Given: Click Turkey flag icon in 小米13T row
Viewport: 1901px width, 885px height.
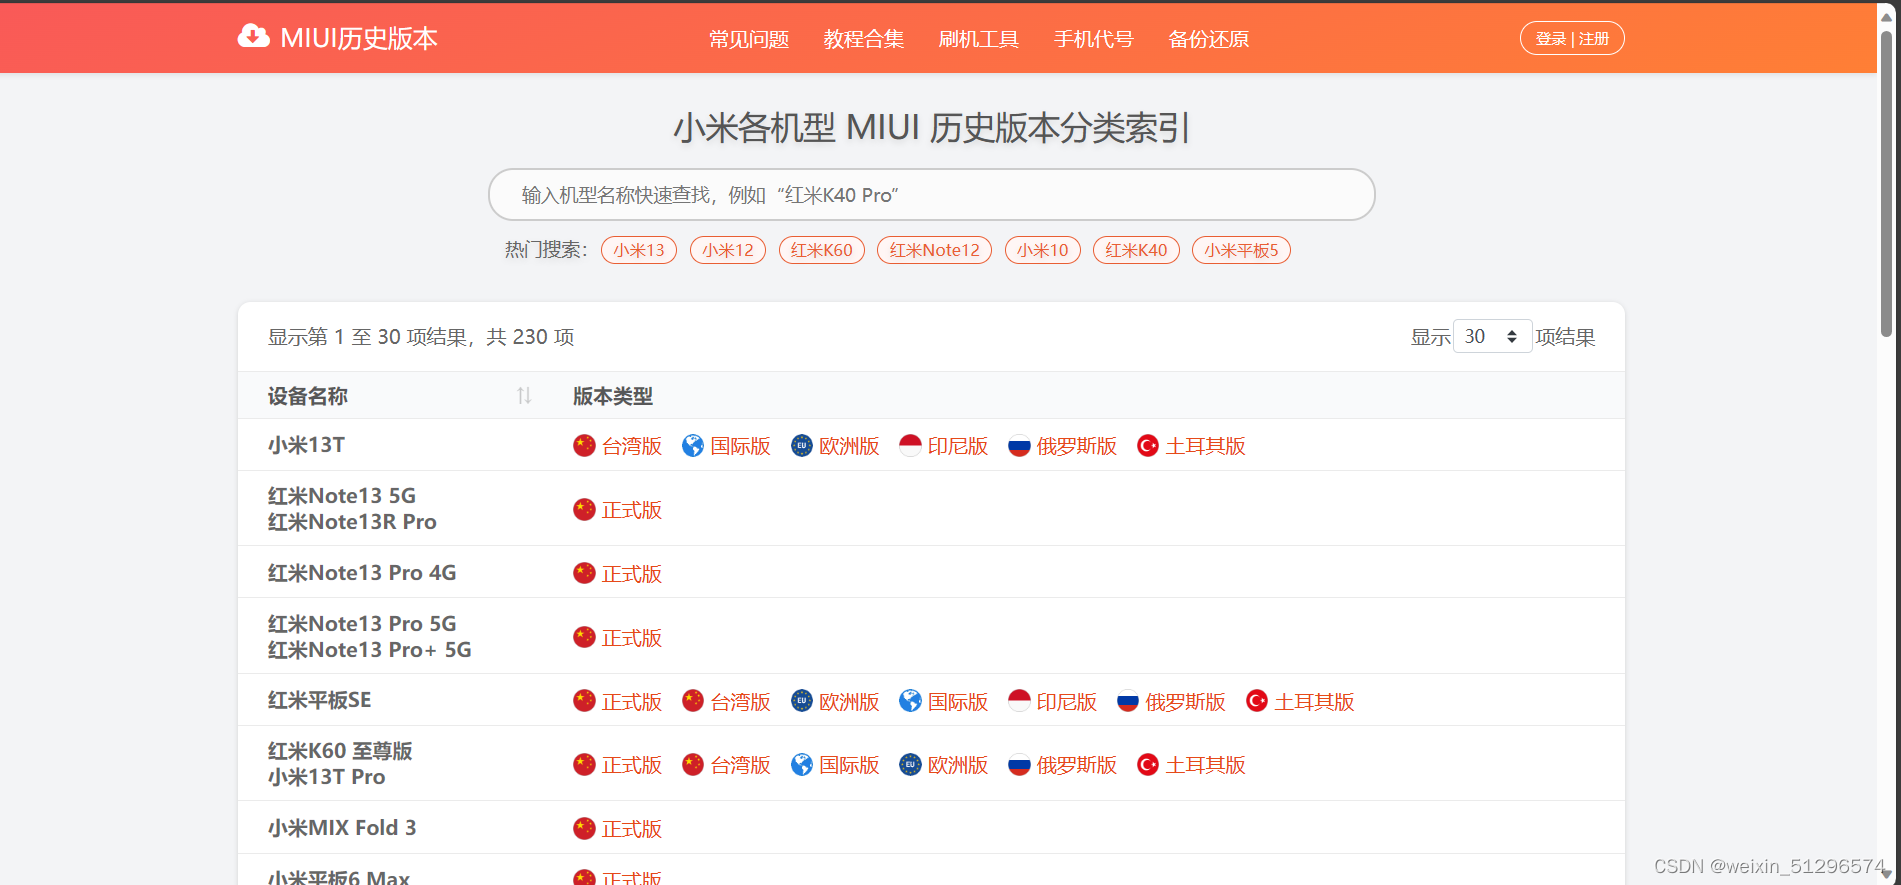Looking at the screenshot, I should tap(1148, 446).
